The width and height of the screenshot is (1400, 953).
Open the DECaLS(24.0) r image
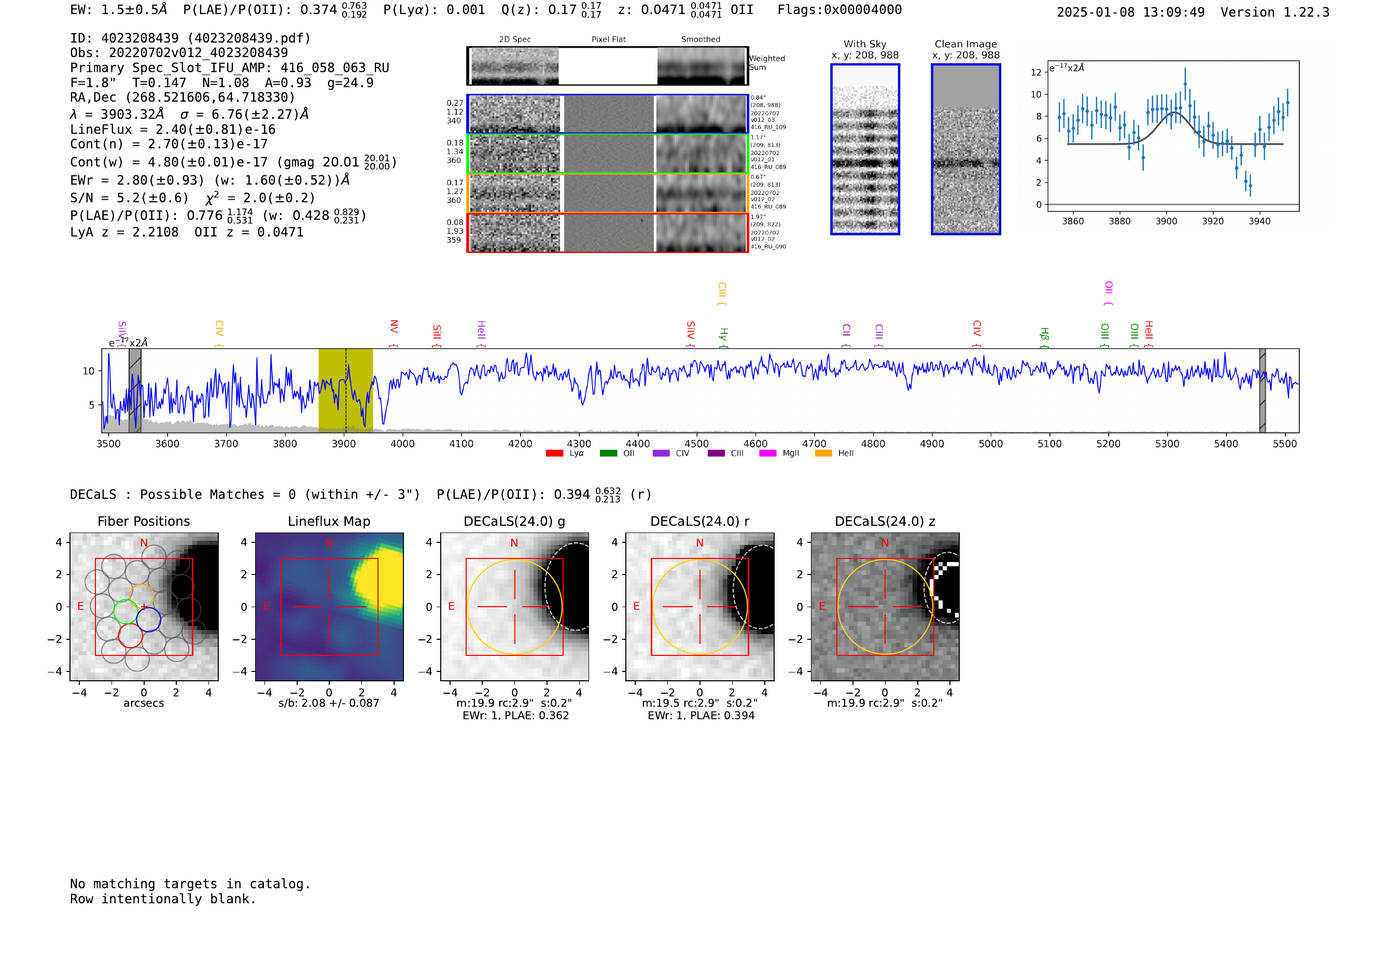click(699, 606)
